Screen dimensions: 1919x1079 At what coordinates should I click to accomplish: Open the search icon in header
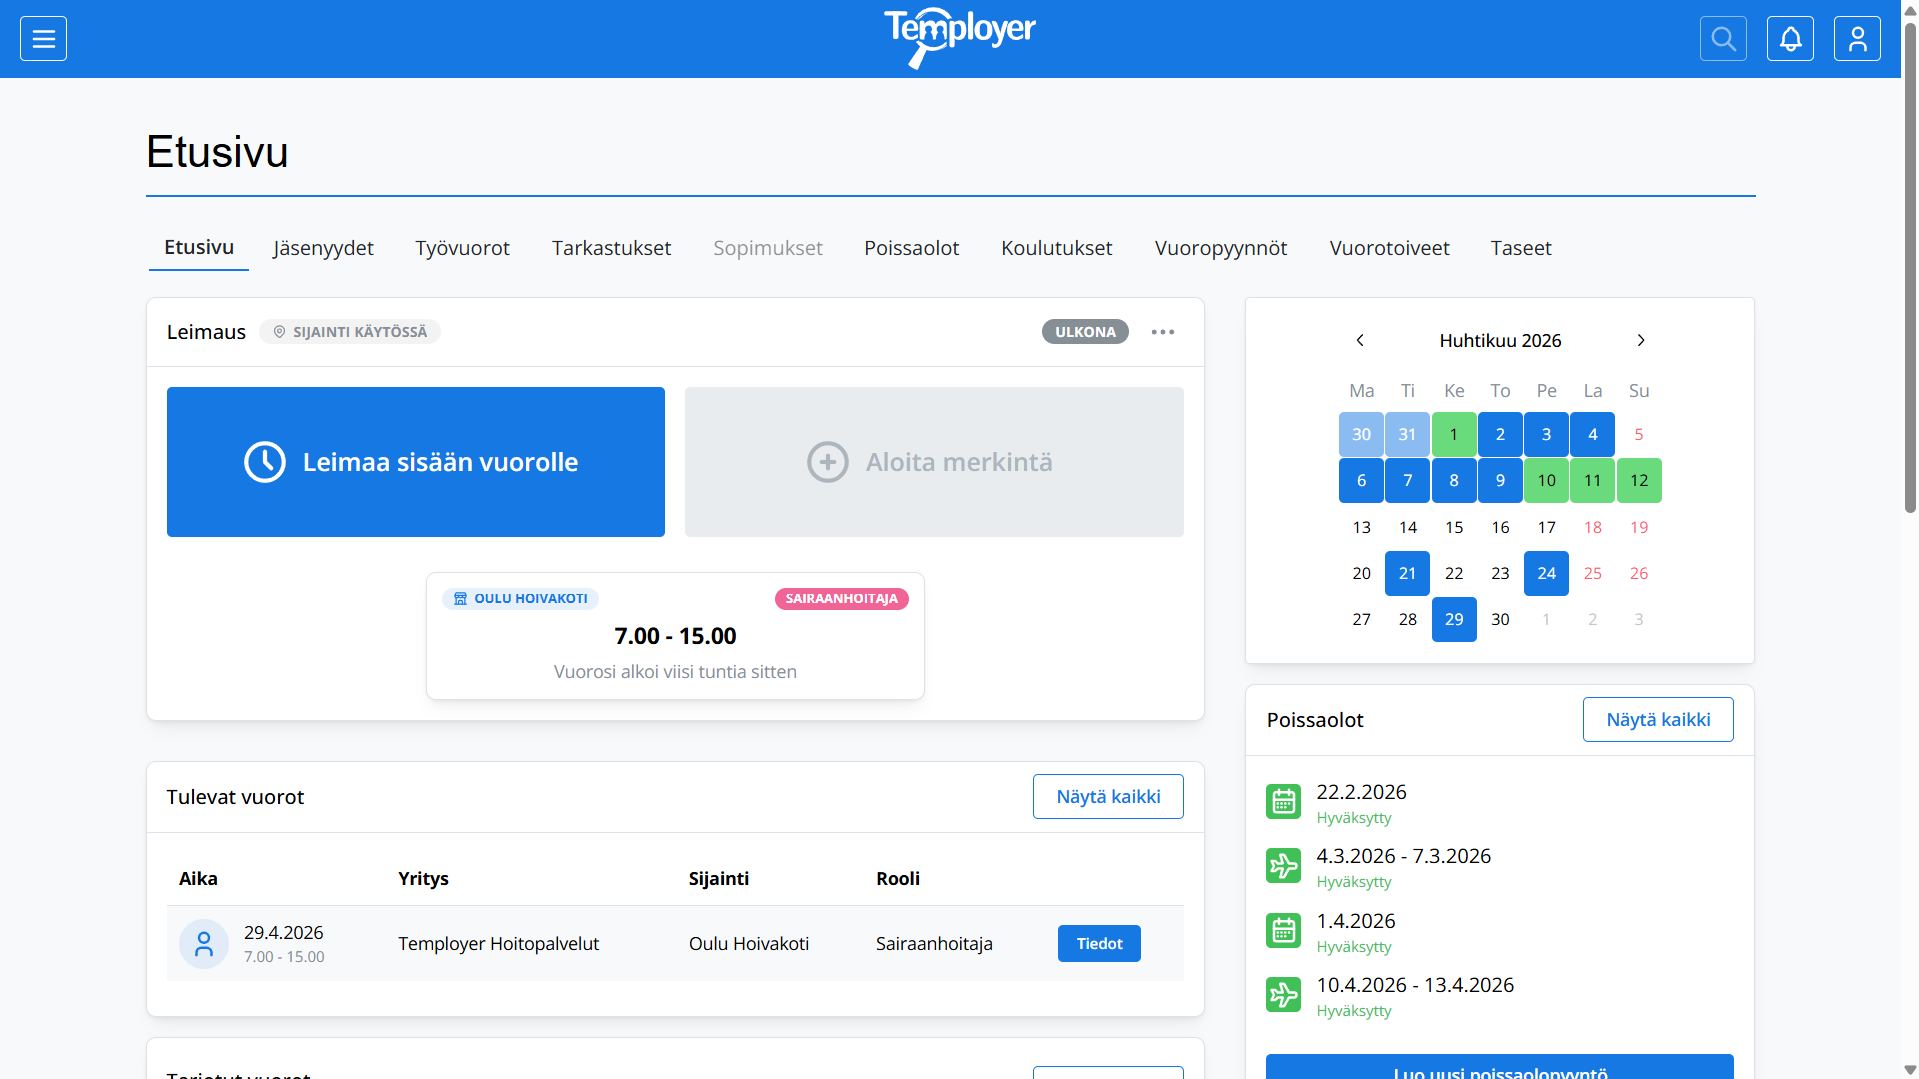(1723, 39)
